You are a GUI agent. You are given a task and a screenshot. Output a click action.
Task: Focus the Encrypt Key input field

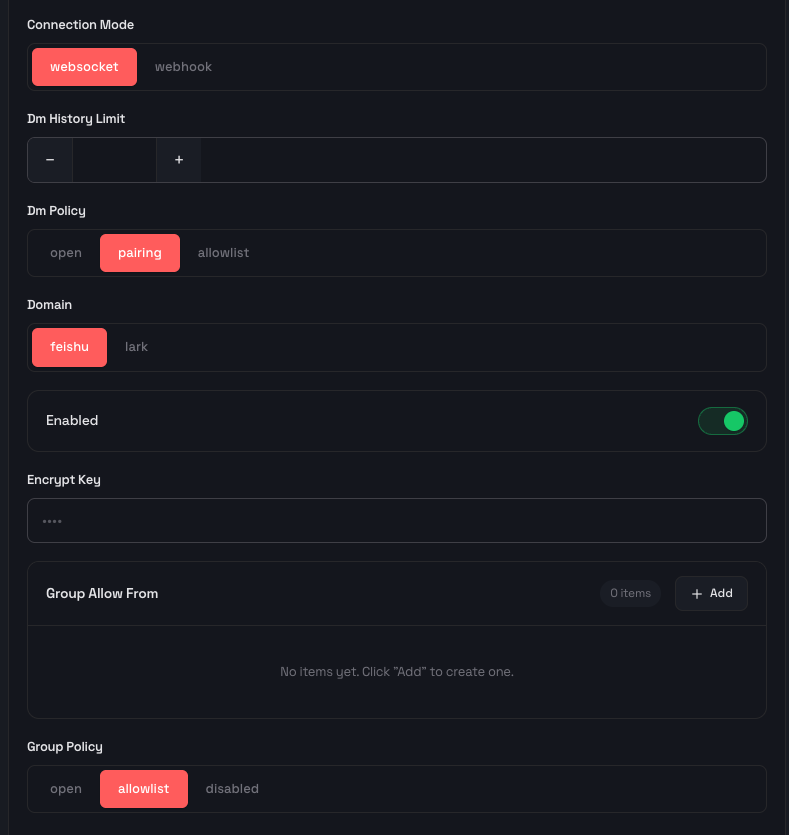[397, 520]
